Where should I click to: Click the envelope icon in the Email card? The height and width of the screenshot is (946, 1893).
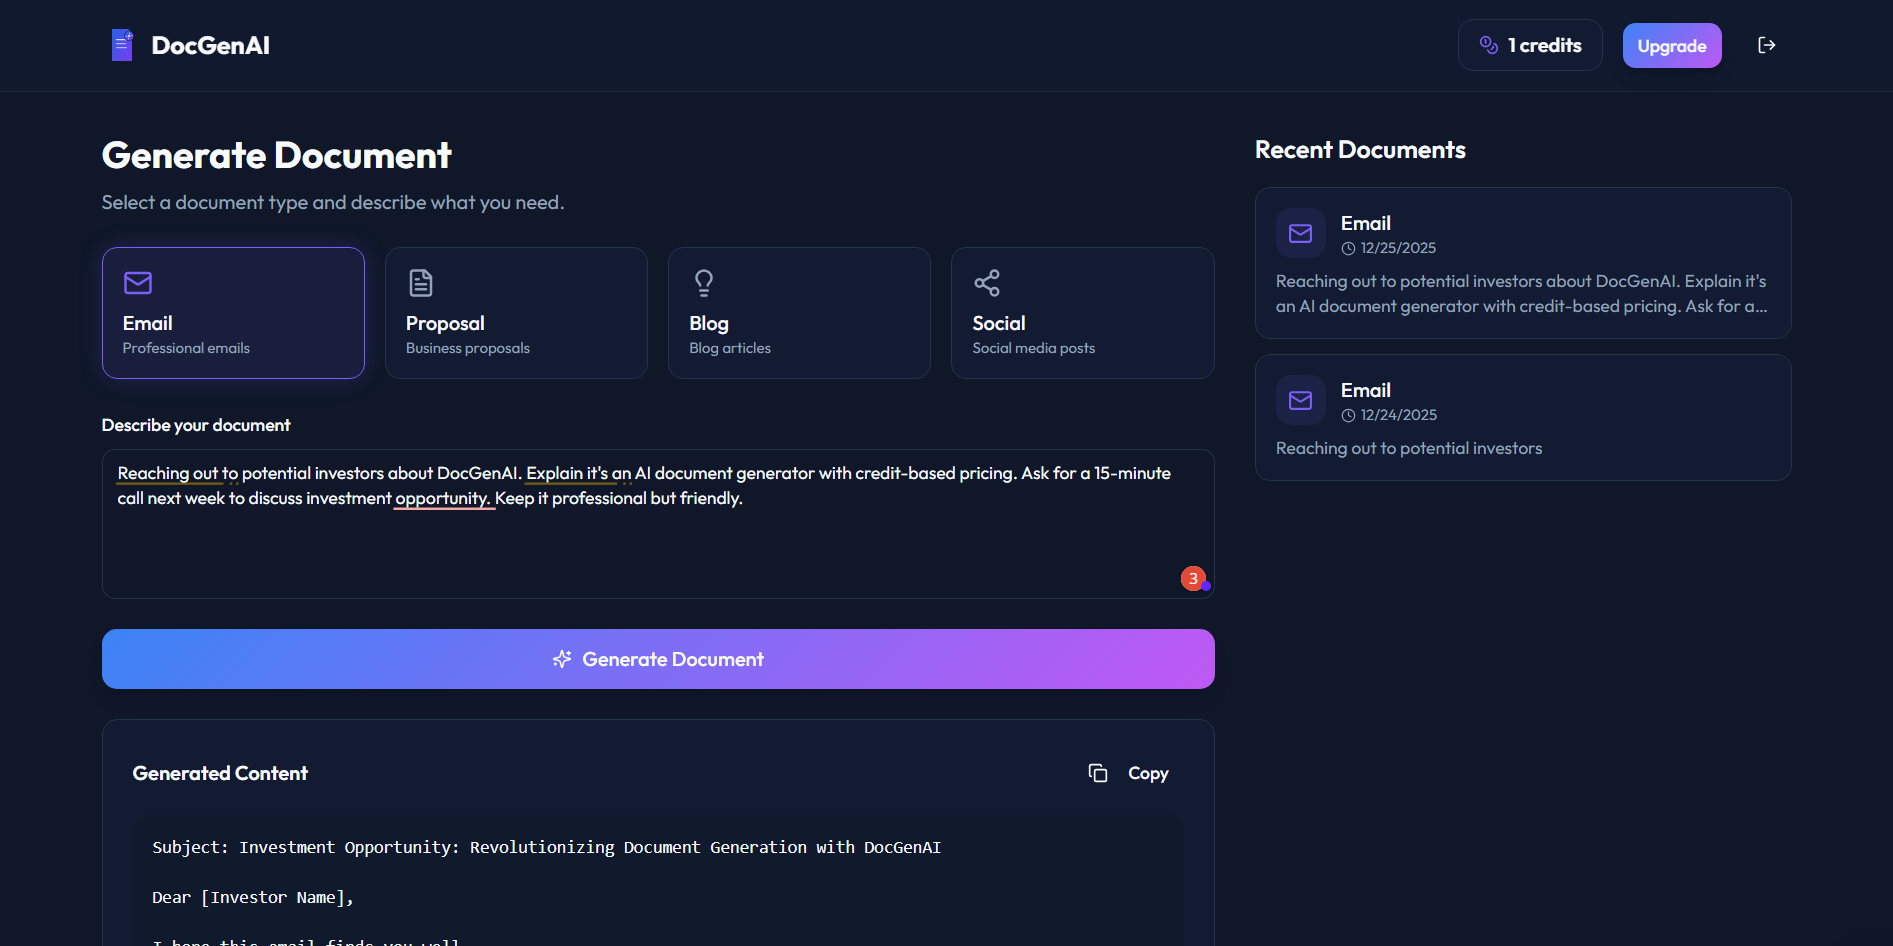[138, 283]
